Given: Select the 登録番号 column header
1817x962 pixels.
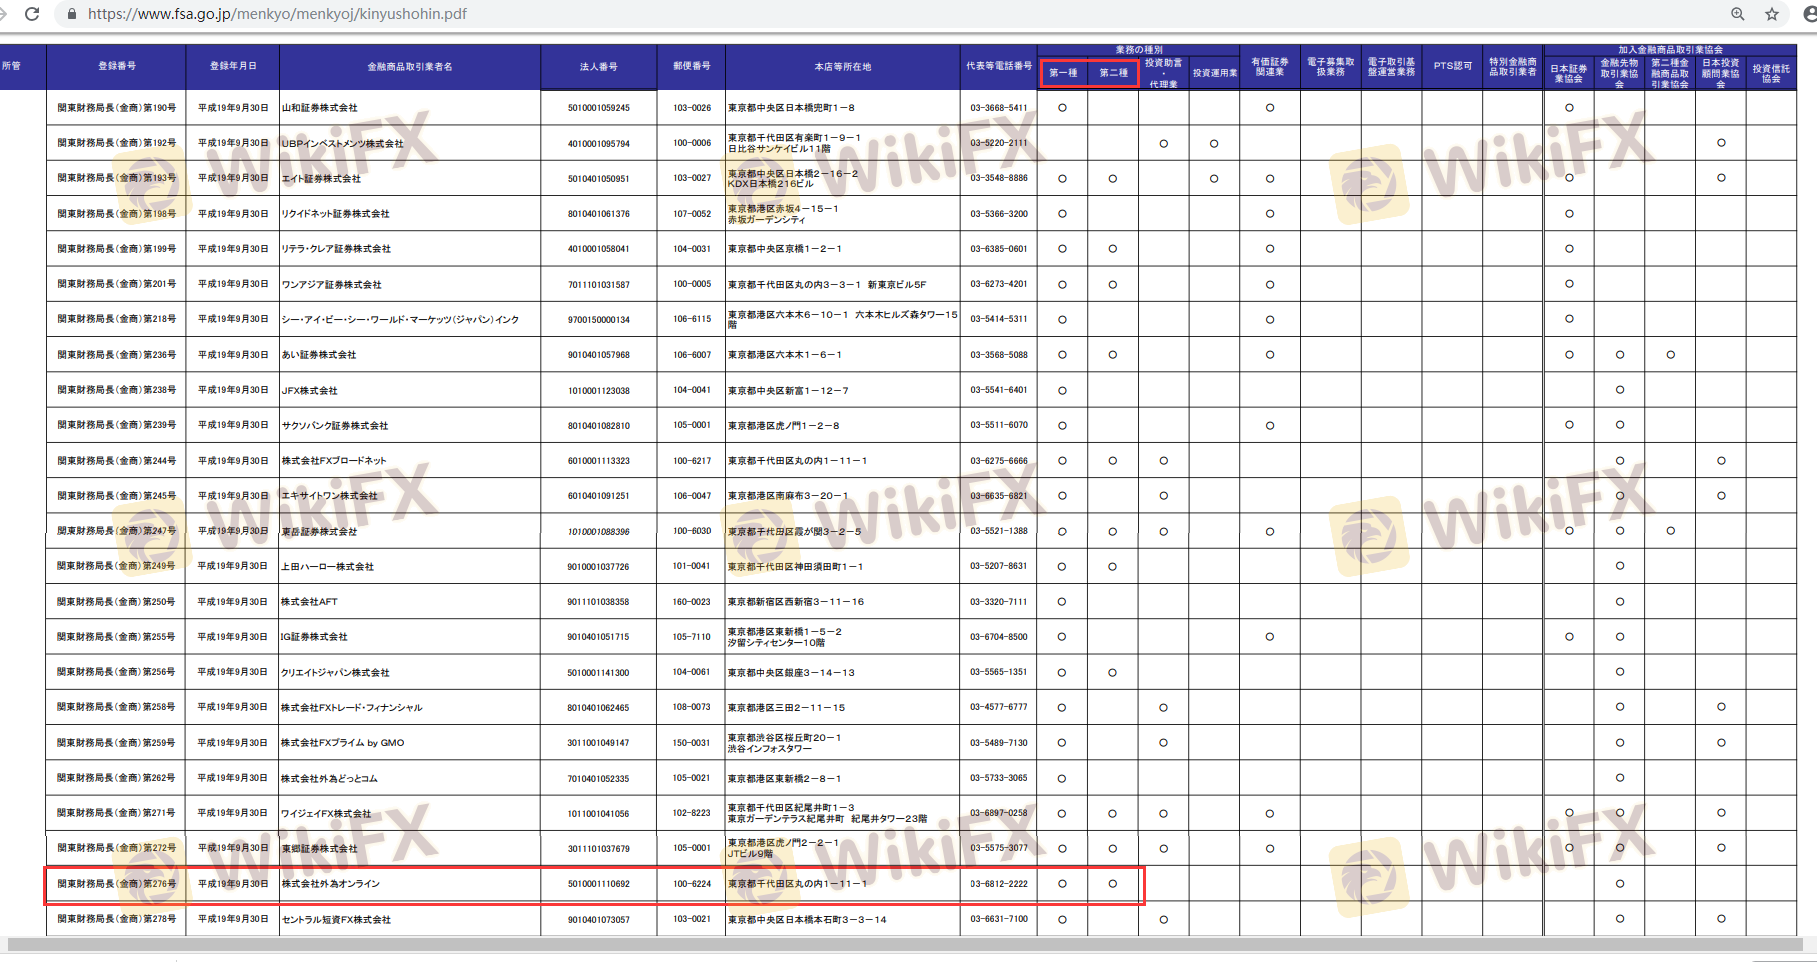Looking at the screenshot, I should click(117, 66).
